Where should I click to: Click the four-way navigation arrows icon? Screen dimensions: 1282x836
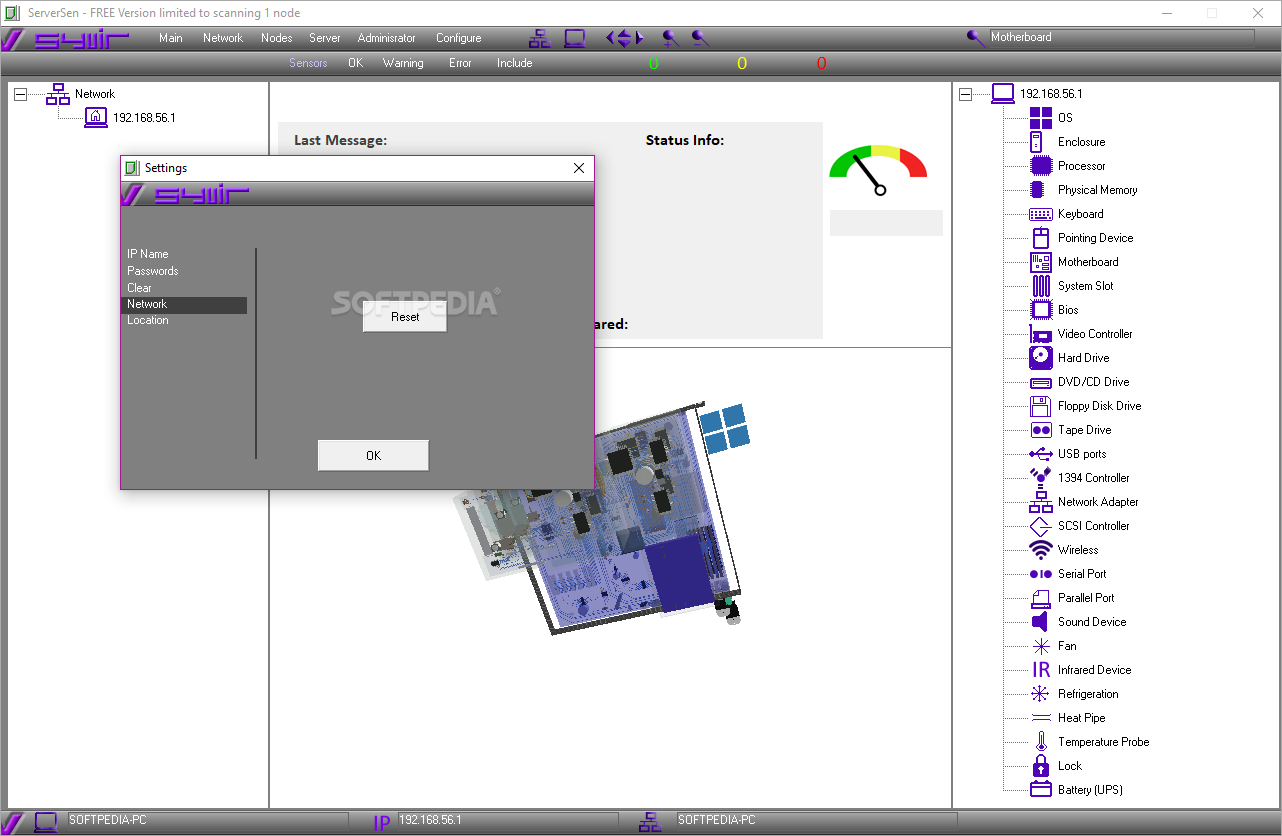624,38
